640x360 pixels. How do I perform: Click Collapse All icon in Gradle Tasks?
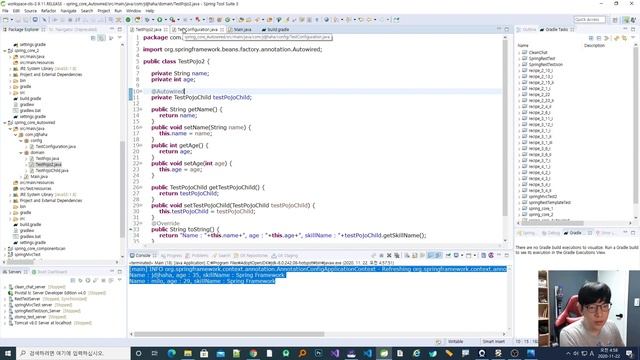pyautogui.click(x=599, y=38)
